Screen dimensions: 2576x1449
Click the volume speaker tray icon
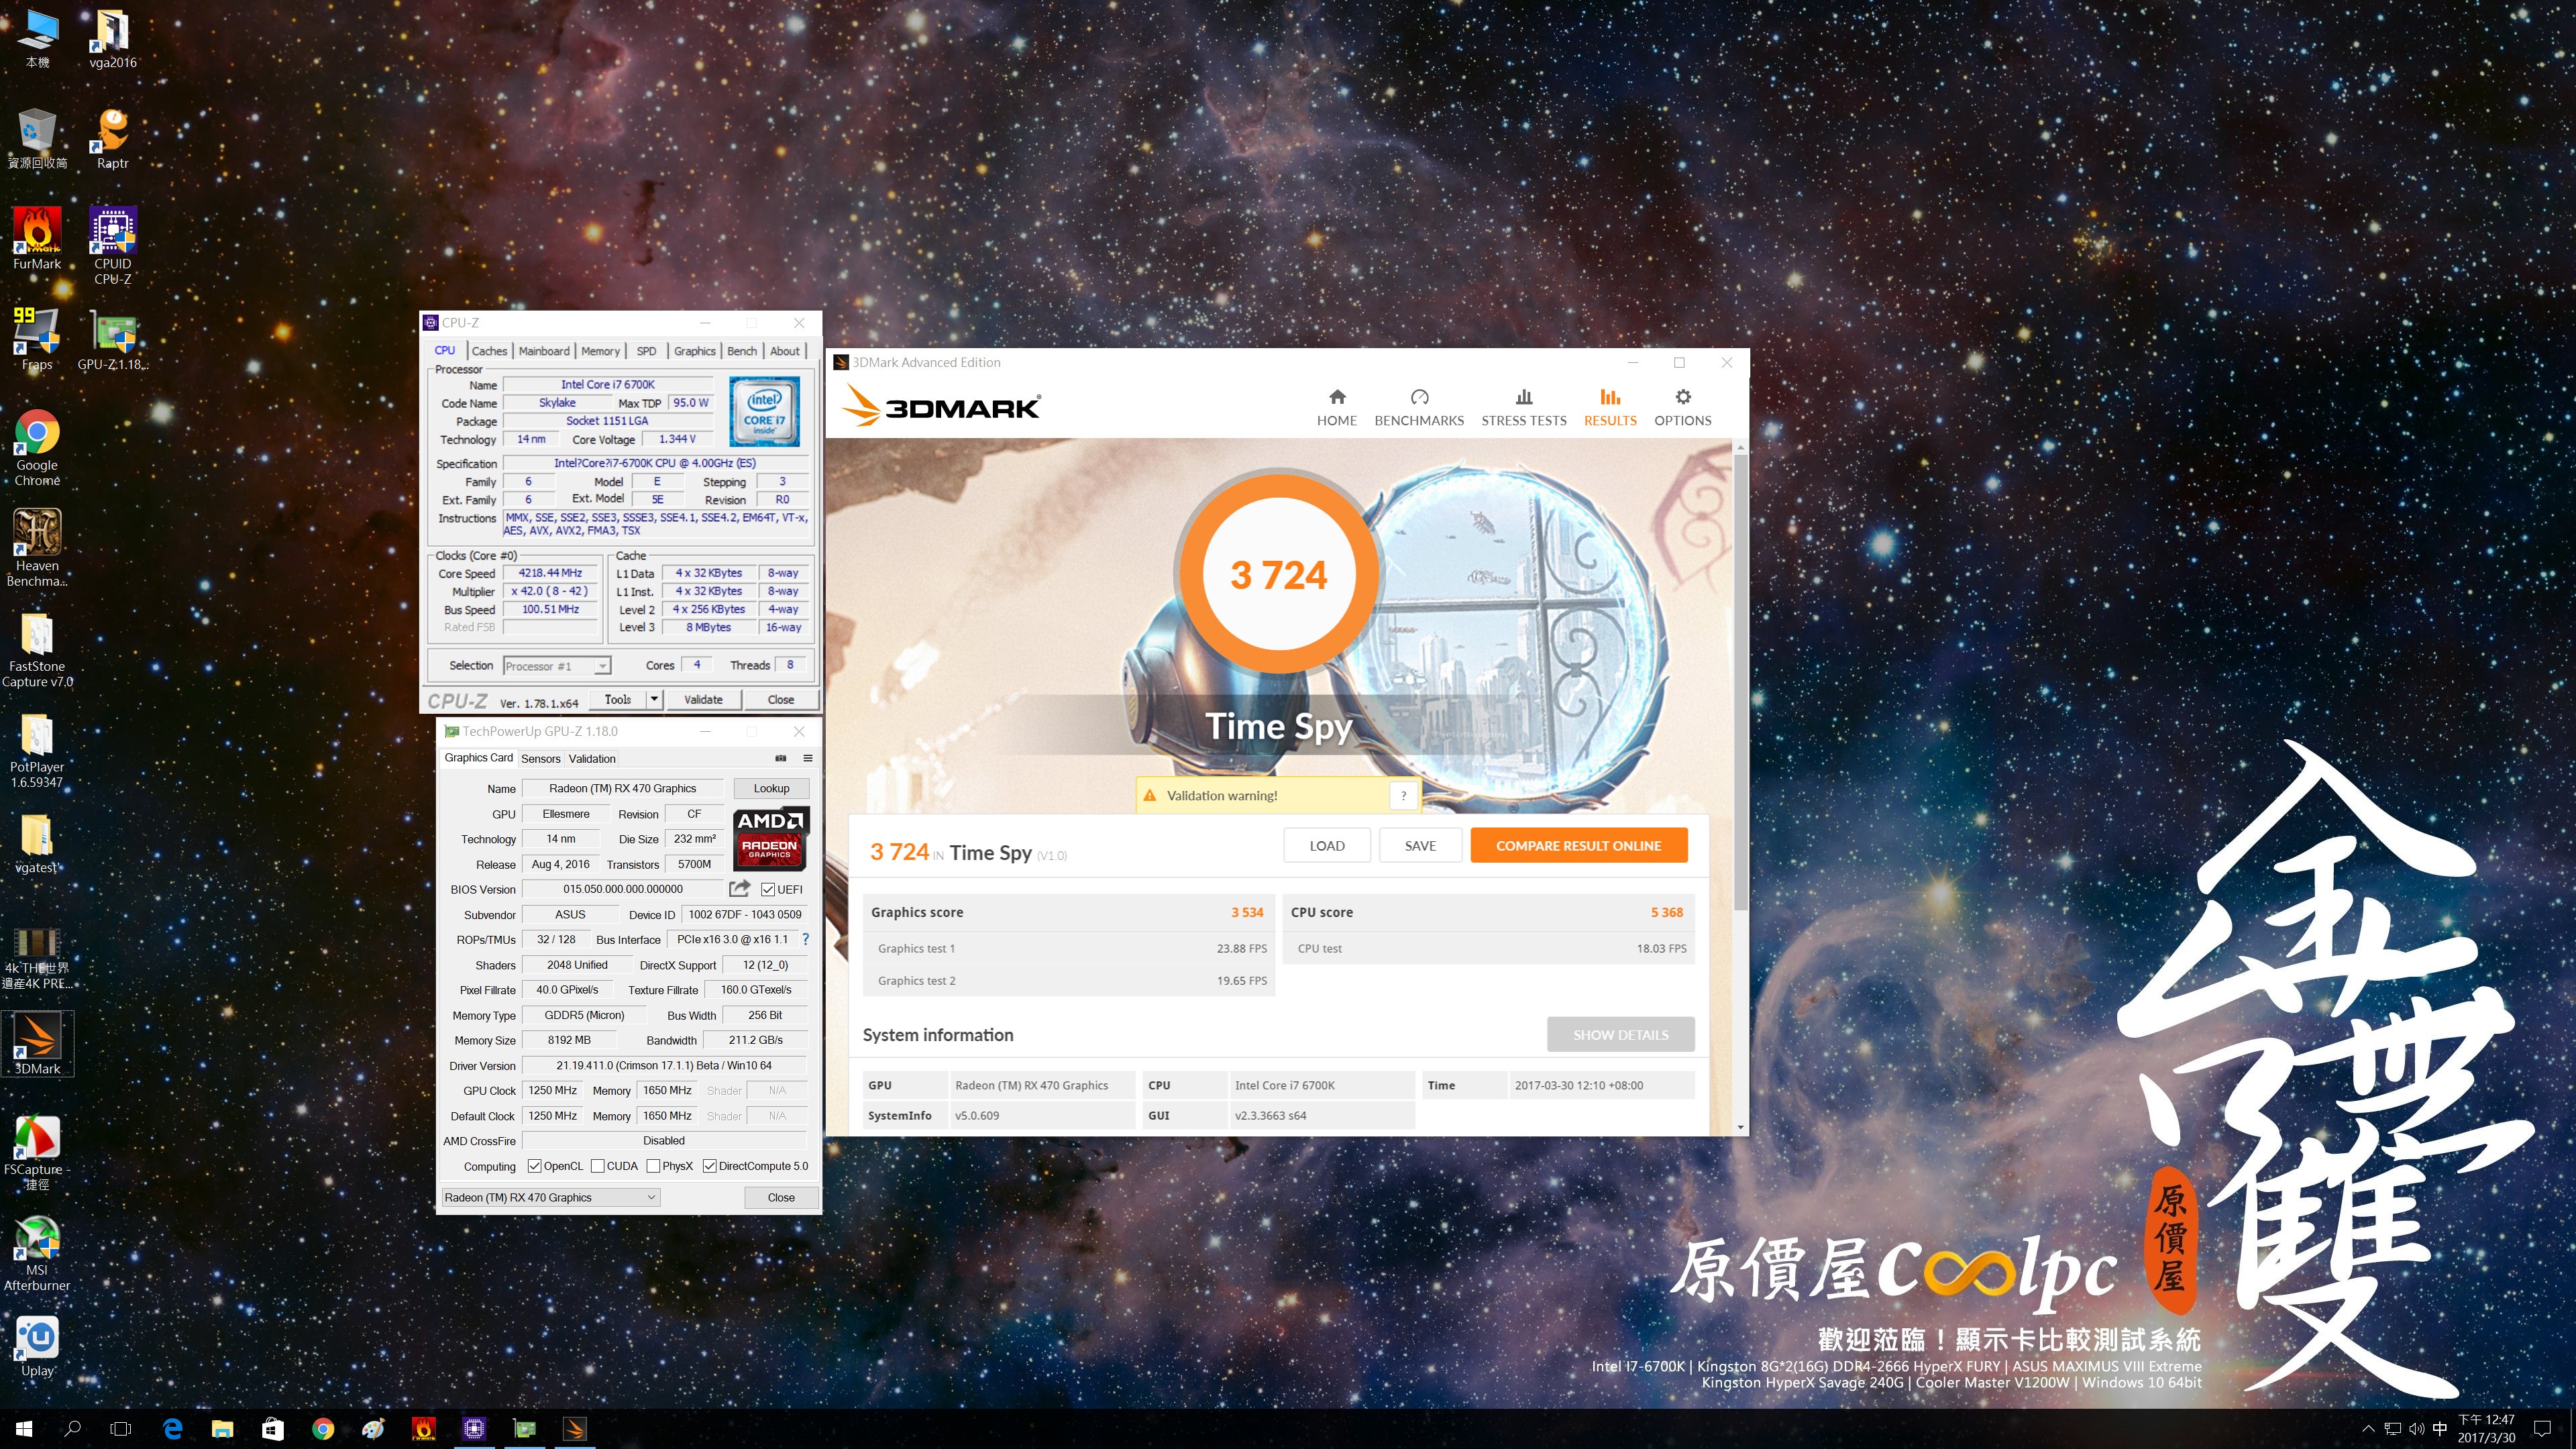[2416, 1429]
